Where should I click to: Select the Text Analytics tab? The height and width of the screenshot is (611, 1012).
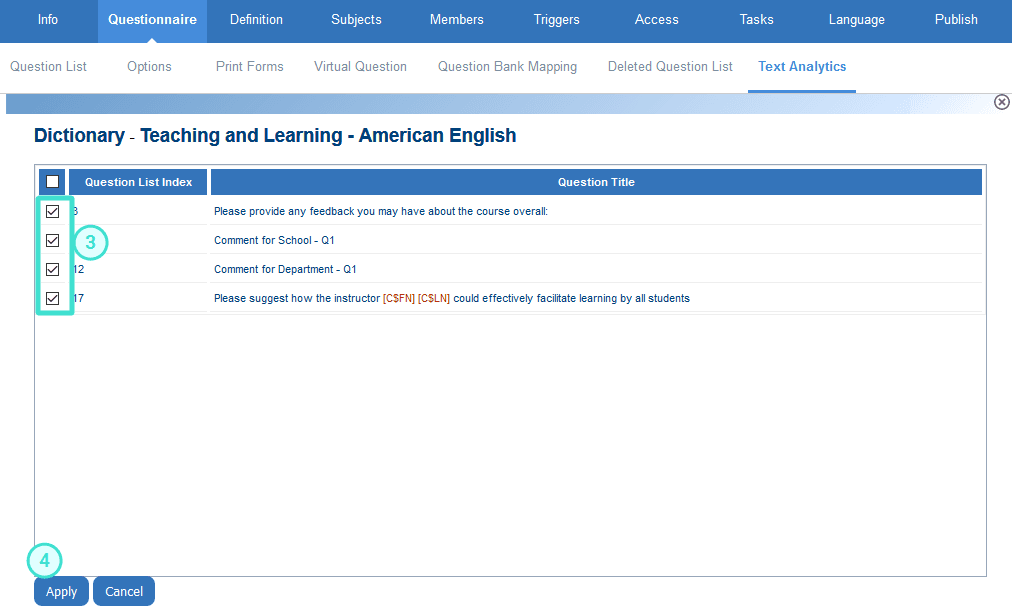click(x=801, y=66)
